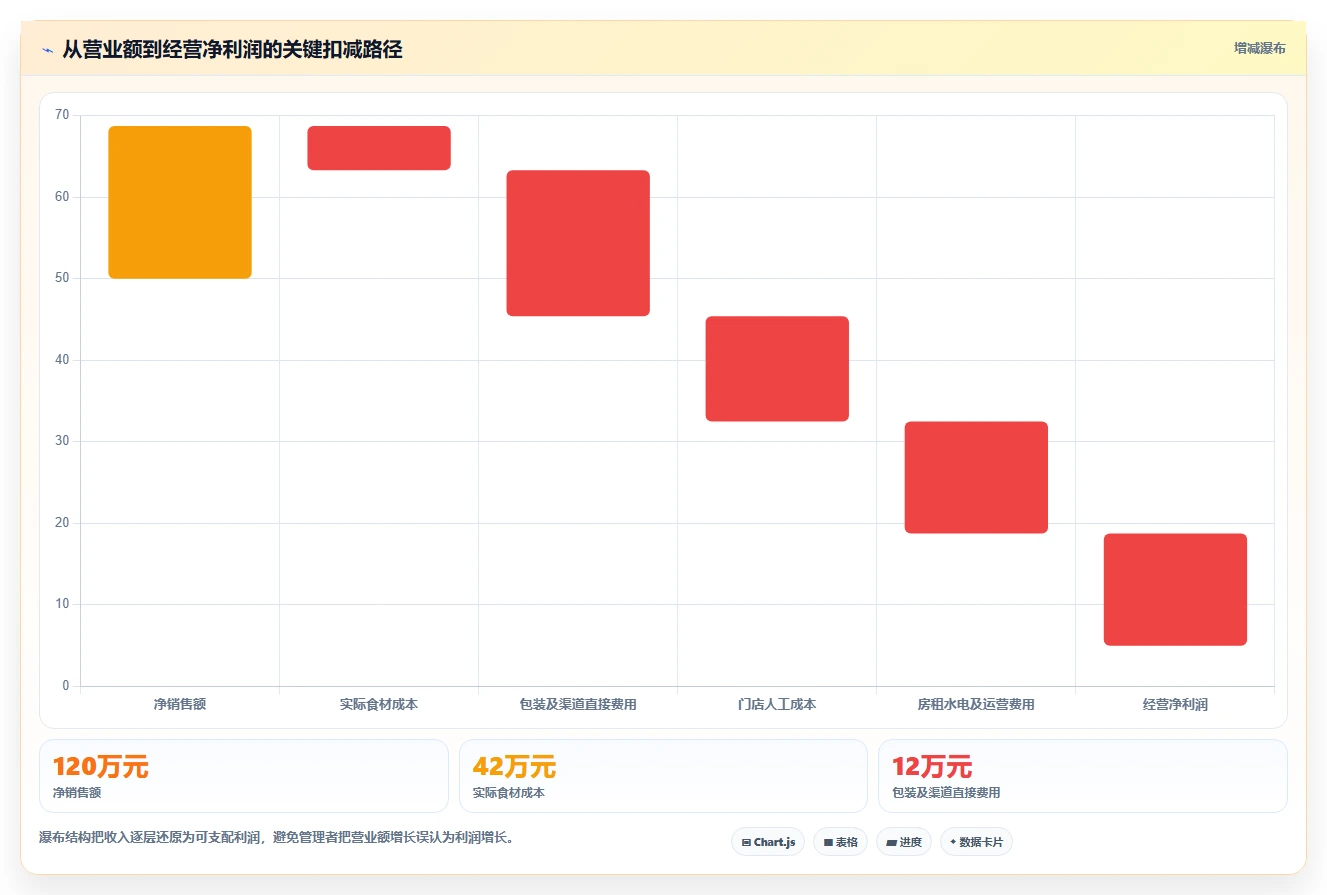Select the red 包装及渠道直接费用 bar
Viewport: 1327px width, 895px height.
click(578, 243)
